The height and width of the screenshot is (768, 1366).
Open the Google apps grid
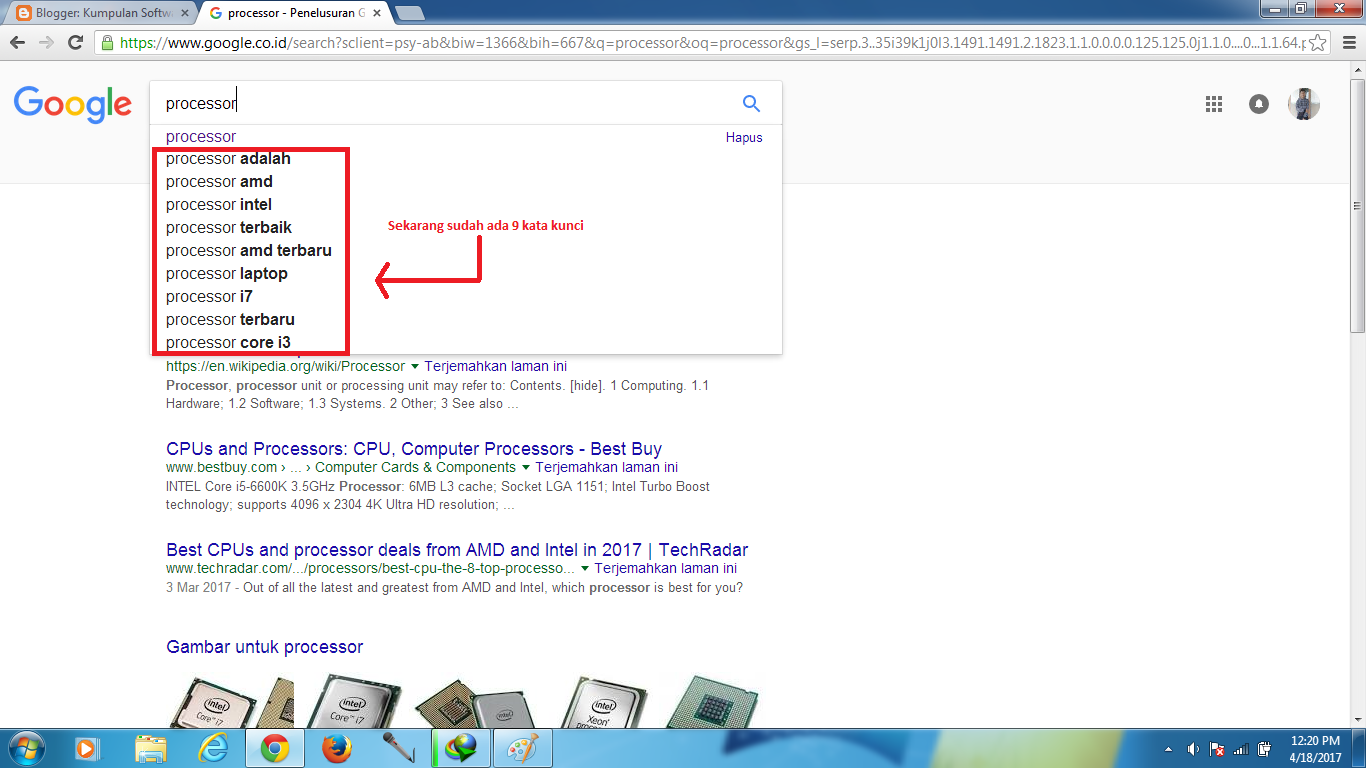(x=1214, y=104)
